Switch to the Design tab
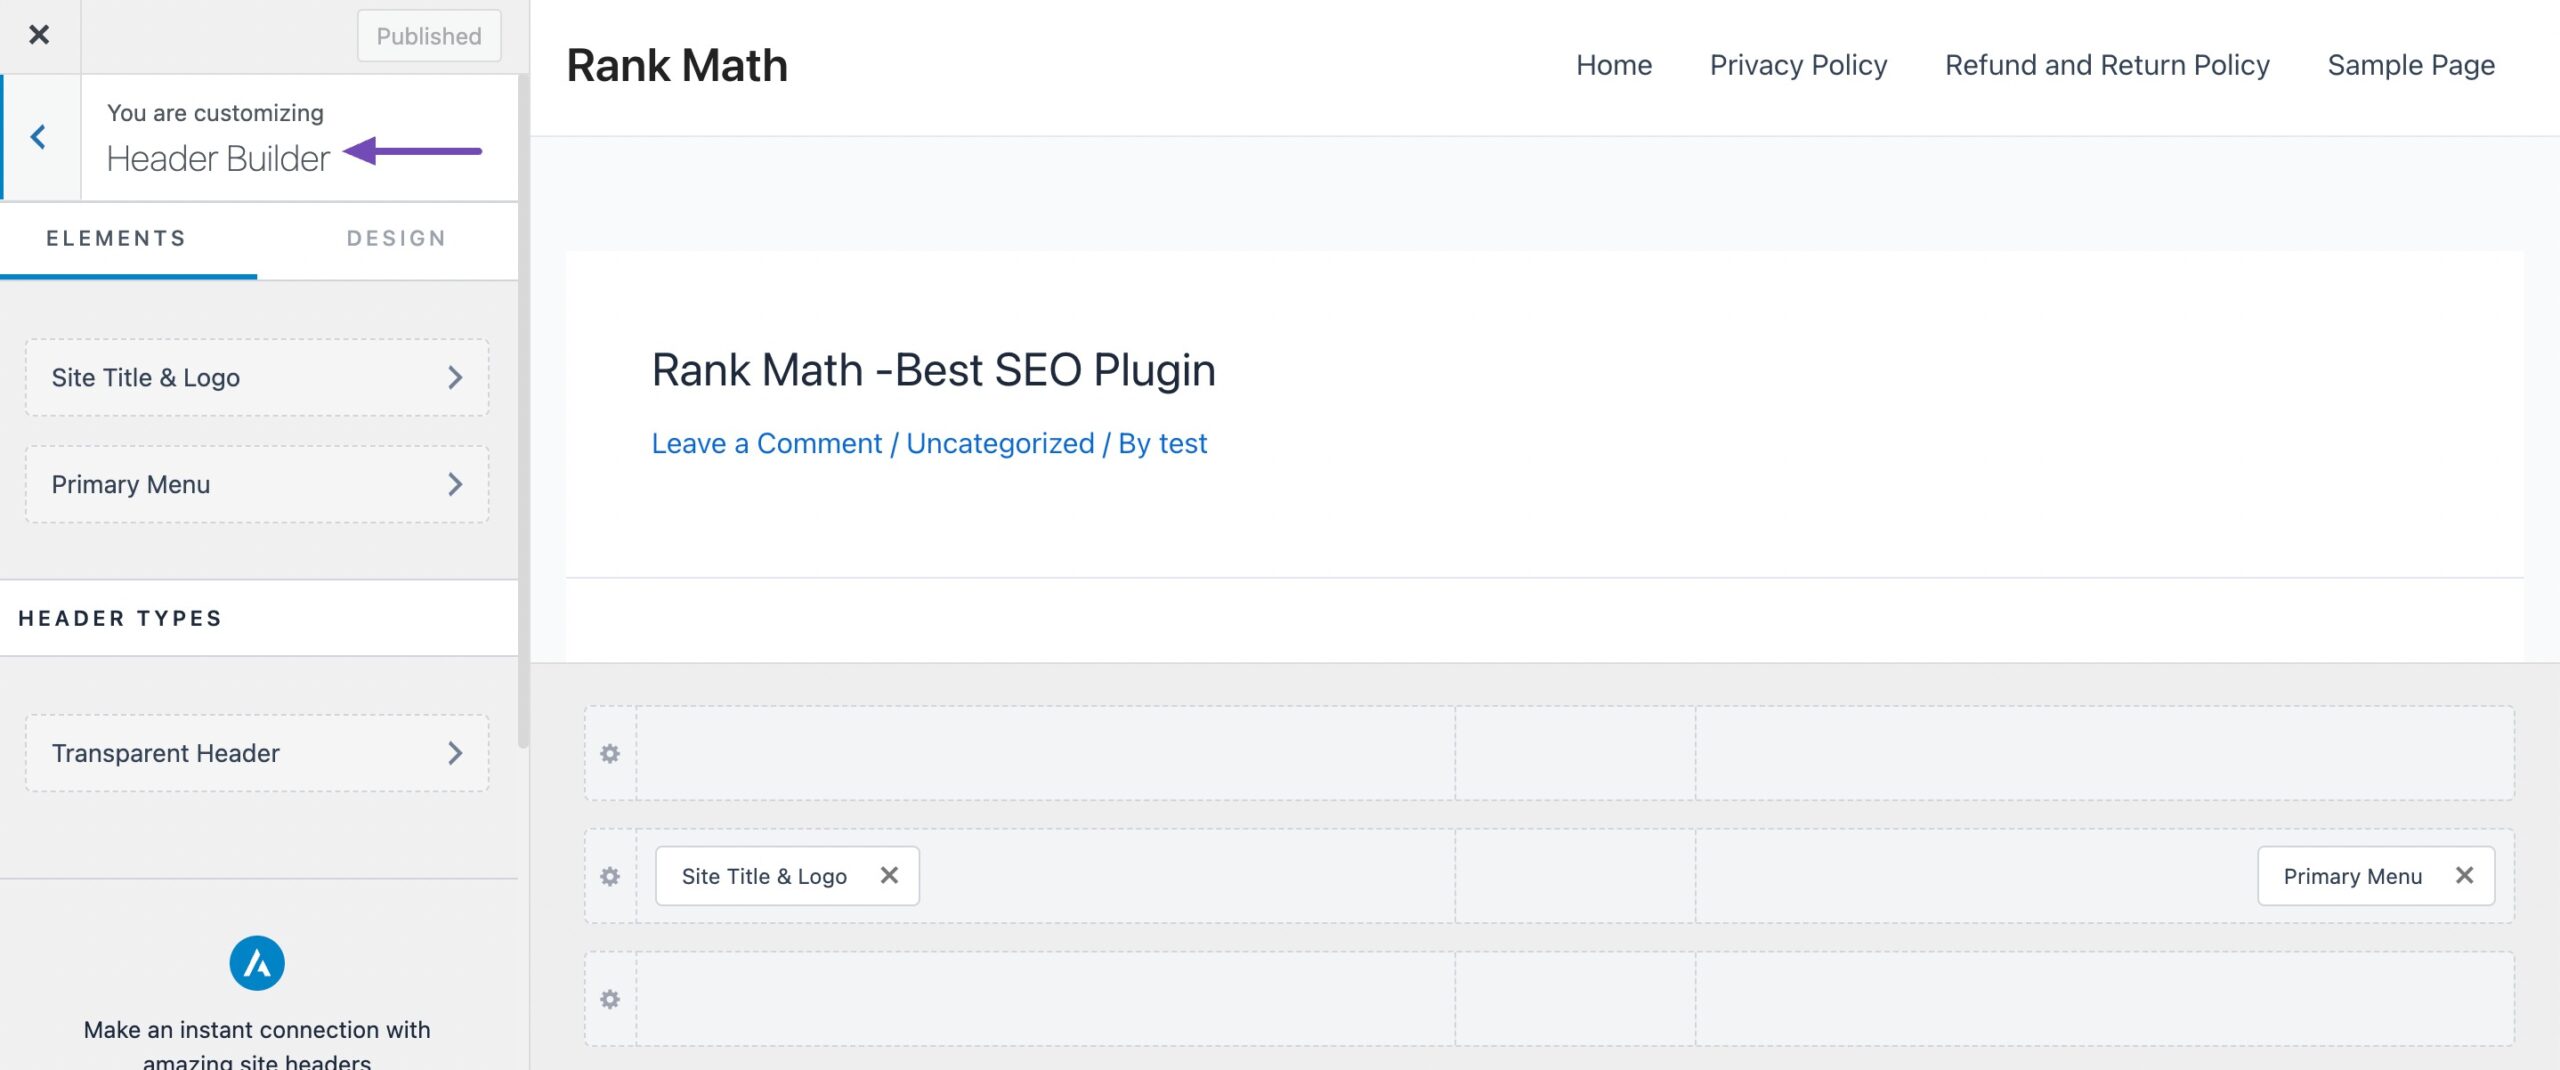 (396, 238)
